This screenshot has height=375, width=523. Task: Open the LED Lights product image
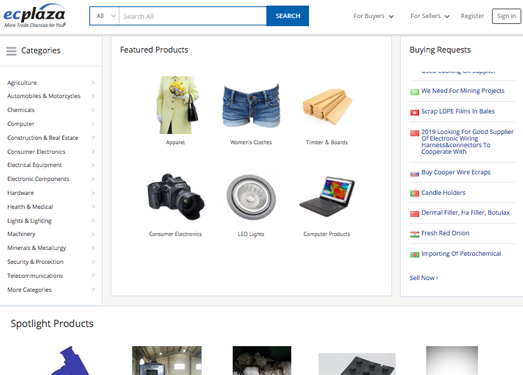[251, 197]
